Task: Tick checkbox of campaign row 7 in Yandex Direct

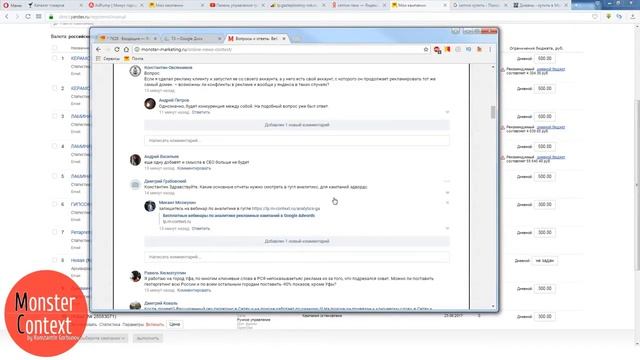Action: [x=55, y=232]
